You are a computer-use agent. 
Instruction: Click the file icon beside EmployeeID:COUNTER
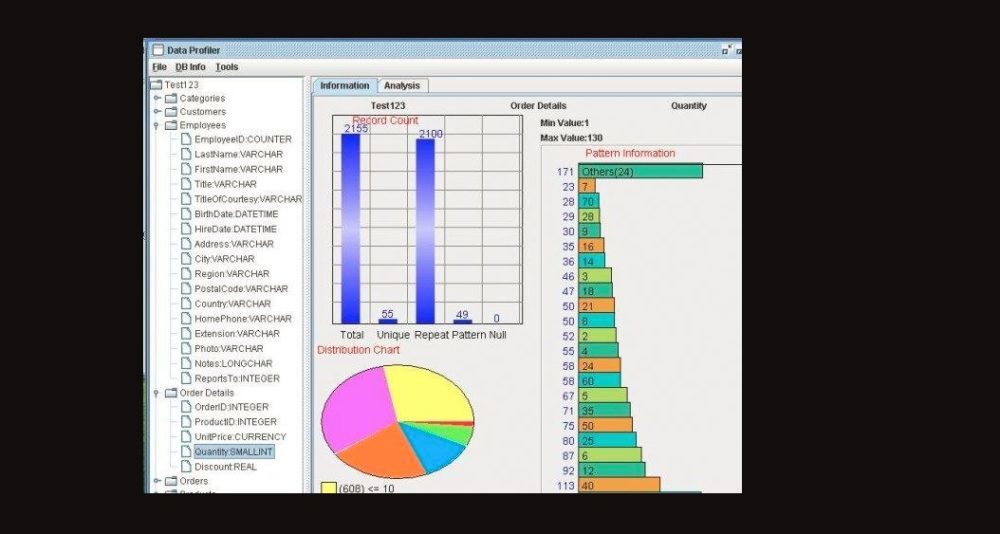[x=186, y=140]
